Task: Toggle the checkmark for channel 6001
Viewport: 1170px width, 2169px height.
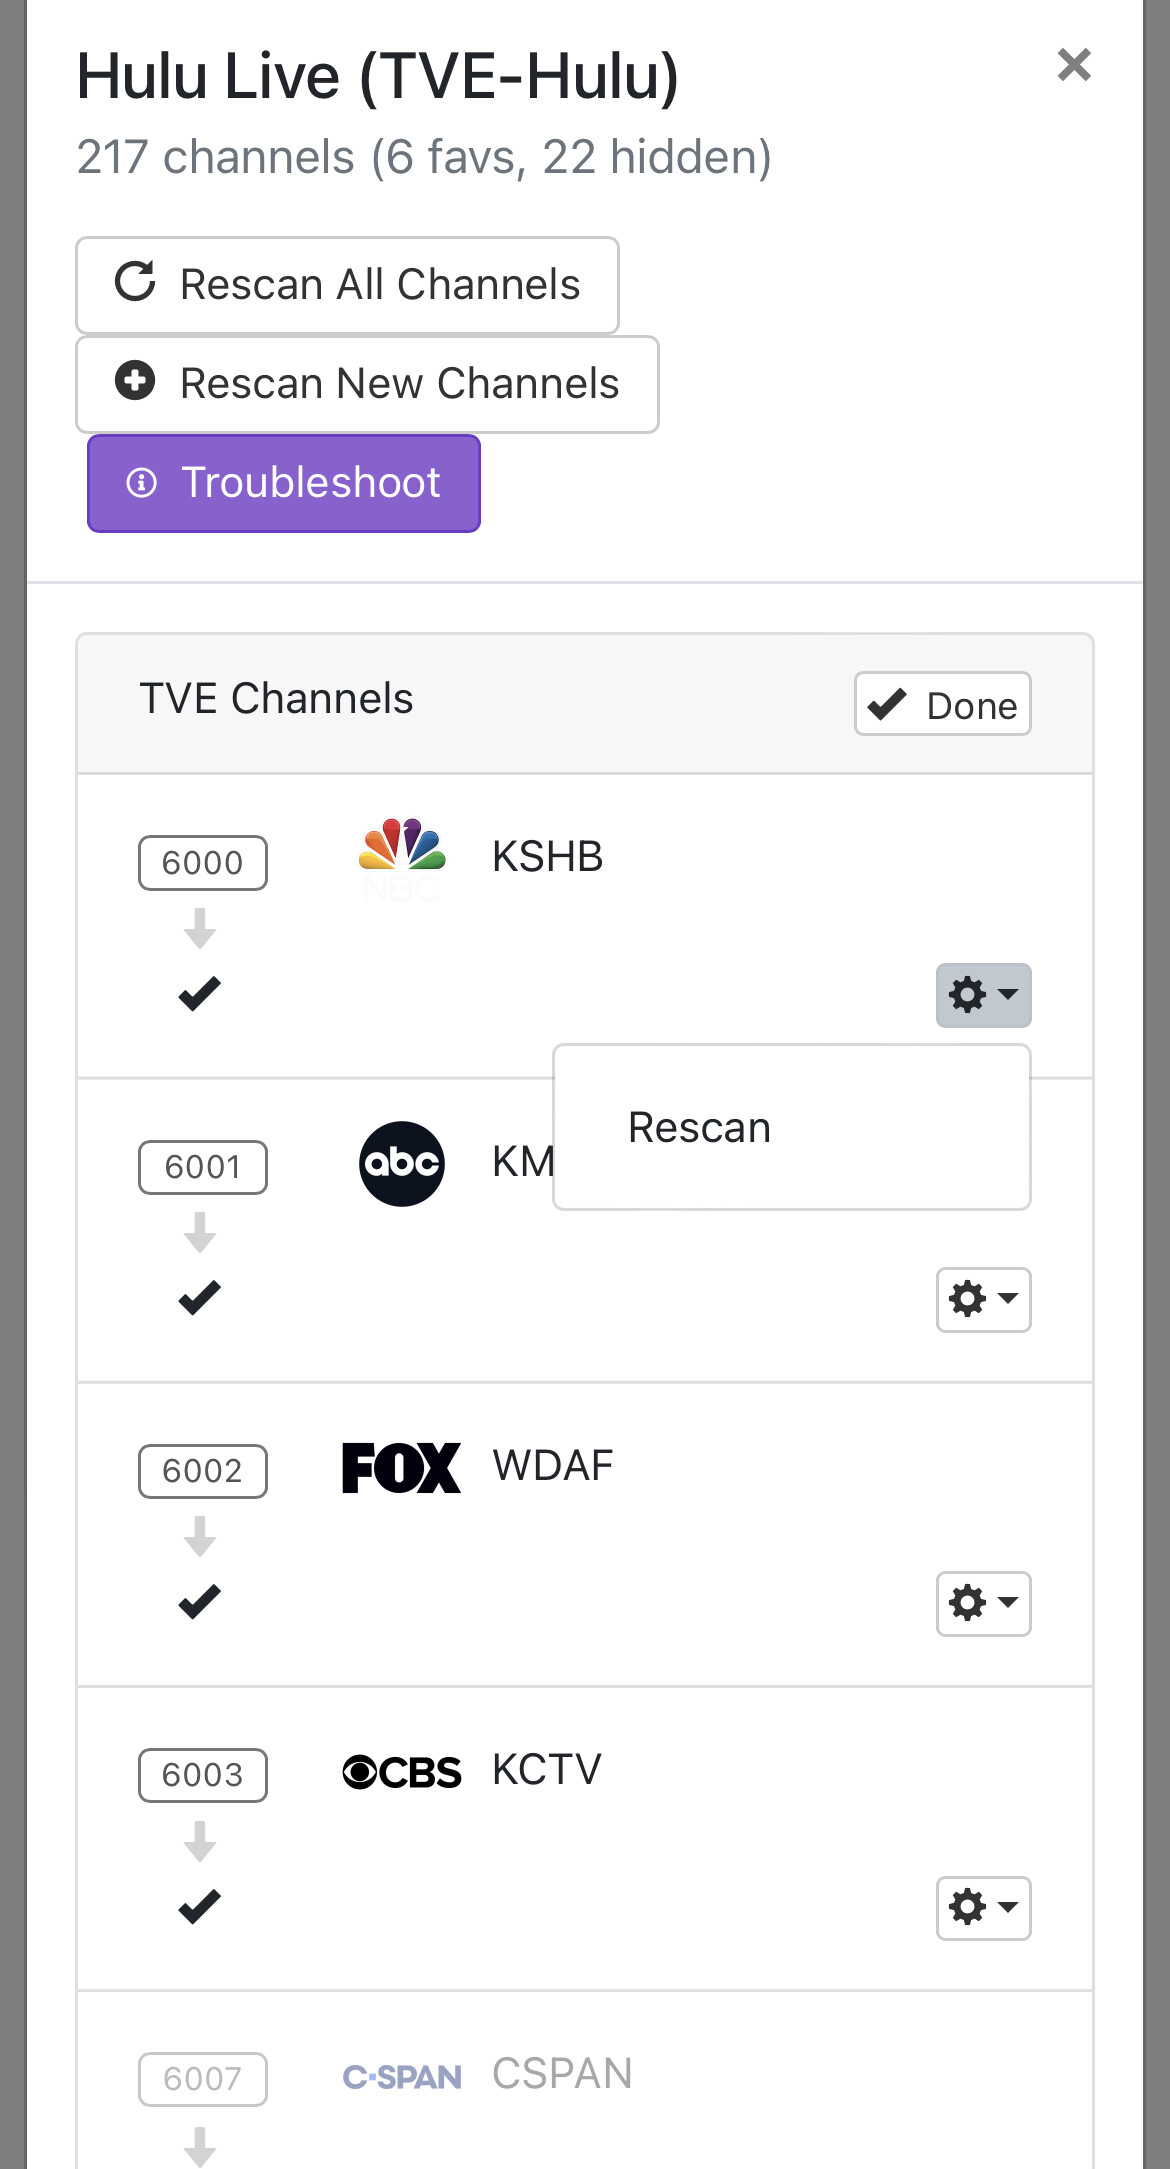Action: [200, 1298]
